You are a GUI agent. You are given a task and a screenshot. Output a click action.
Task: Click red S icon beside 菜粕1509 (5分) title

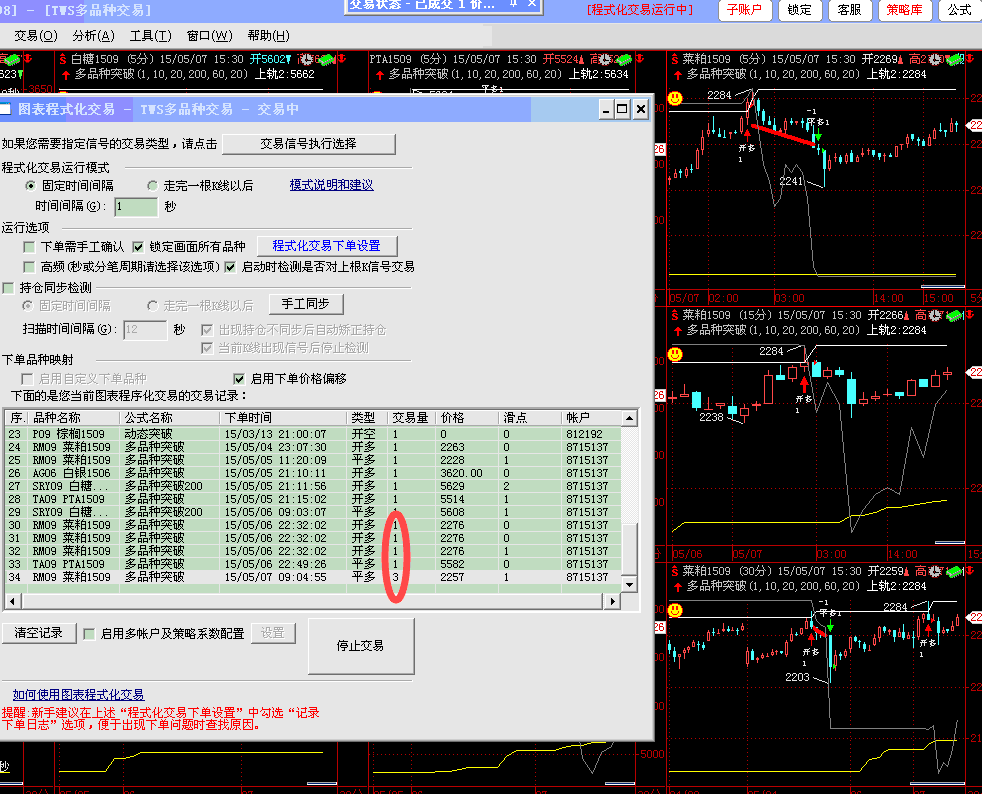(675, 60)
